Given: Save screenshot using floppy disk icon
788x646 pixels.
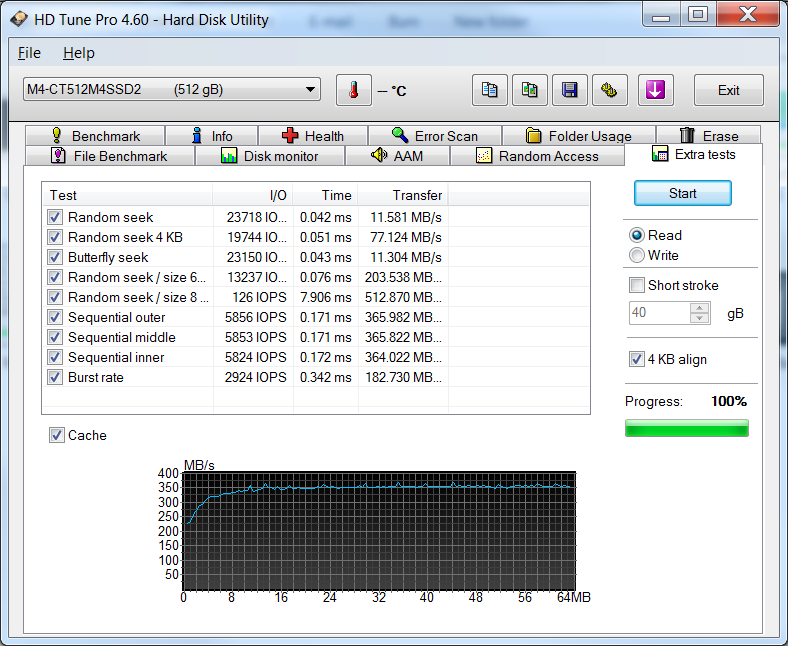Looking at the screenshot, I should 569,90.
